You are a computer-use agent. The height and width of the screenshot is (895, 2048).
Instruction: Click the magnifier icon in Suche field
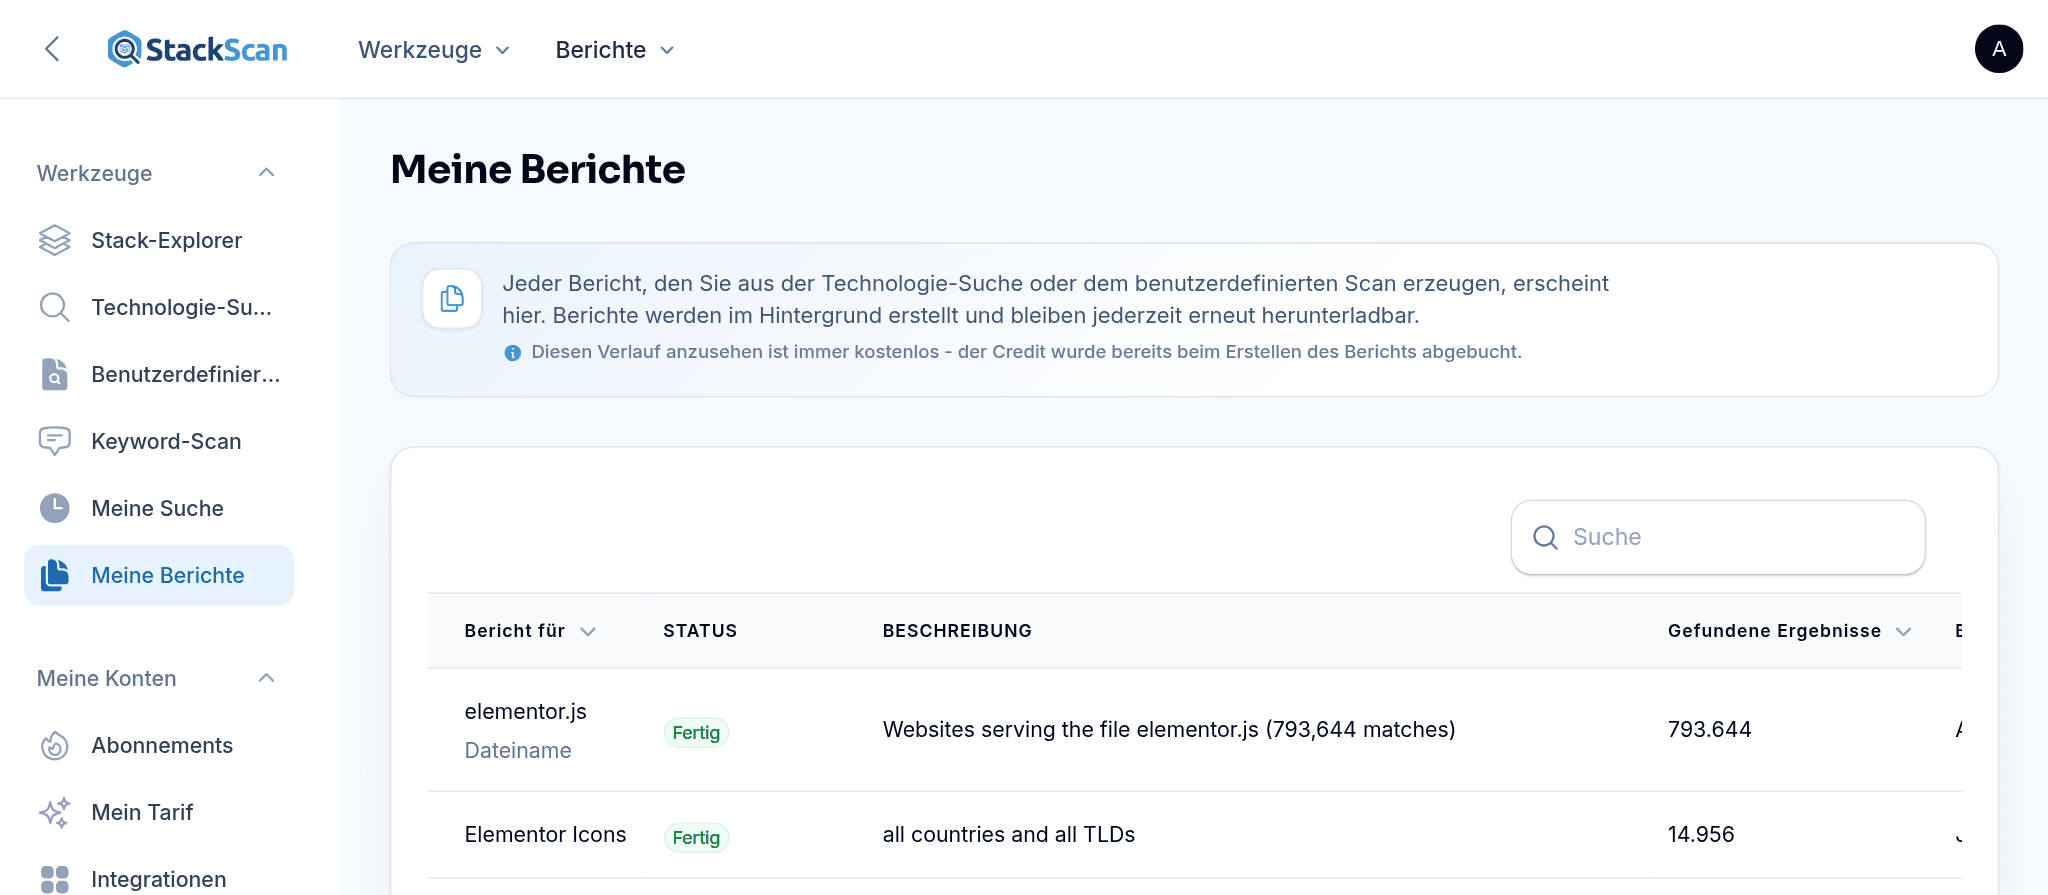(1546, 537)
